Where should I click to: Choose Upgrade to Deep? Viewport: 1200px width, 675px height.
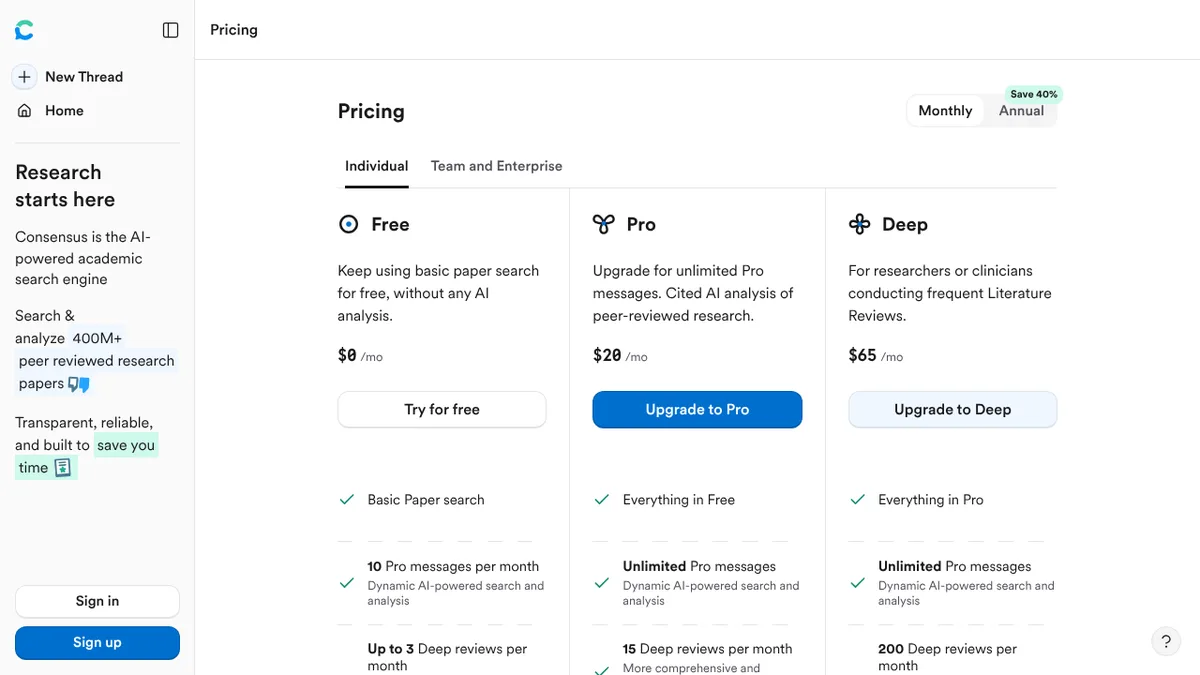tap(953, 410)
